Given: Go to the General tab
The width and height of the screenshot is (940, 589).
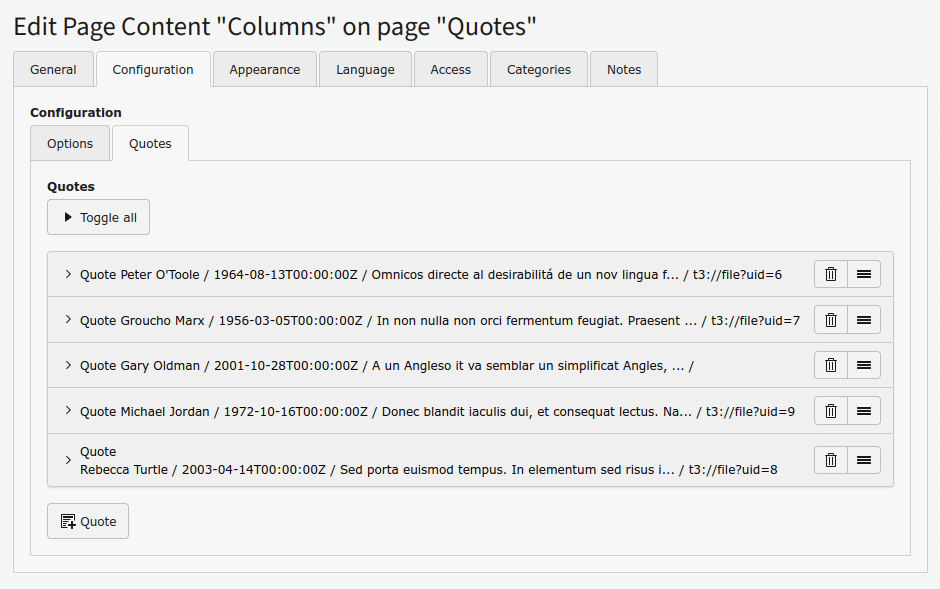Looking at the screenshot, I should pos(53,69).
